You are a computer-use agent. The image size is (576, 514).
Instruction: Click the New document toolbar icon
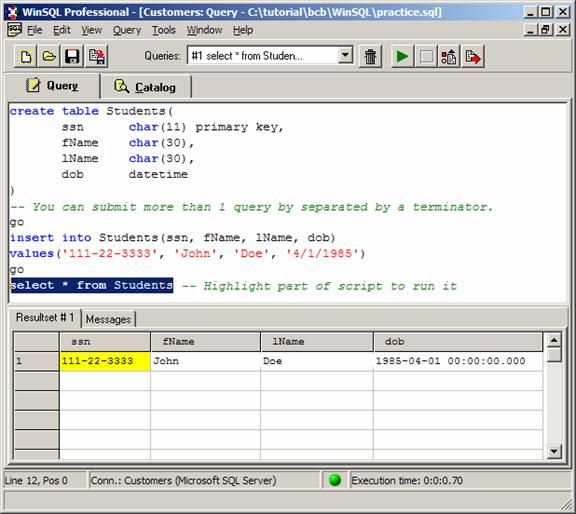click(x=25, y=56)
